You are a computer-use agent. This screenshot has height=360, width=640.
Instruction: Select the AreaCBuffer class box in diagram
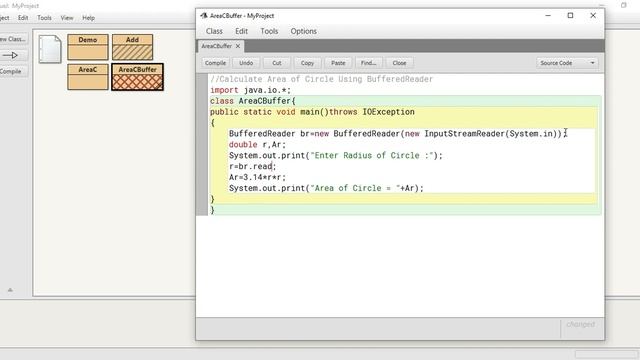coord(138,77)
